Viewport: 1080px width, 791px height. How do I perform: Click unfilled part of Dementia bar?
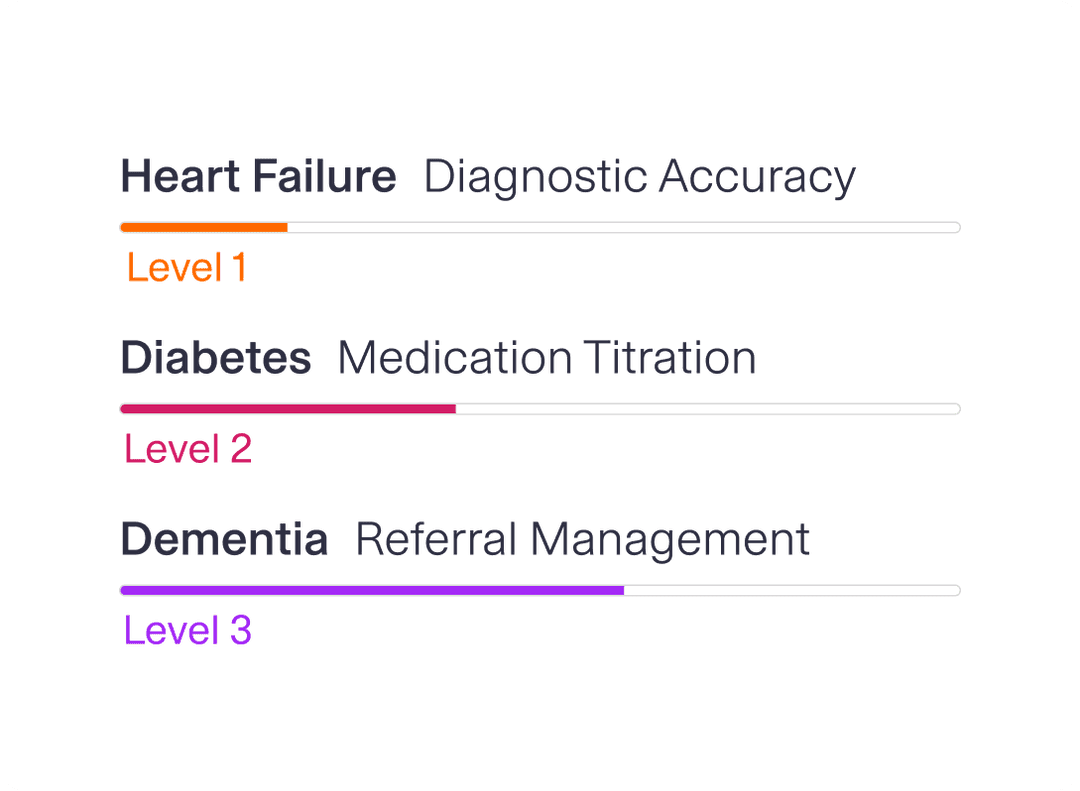(792, 590)
